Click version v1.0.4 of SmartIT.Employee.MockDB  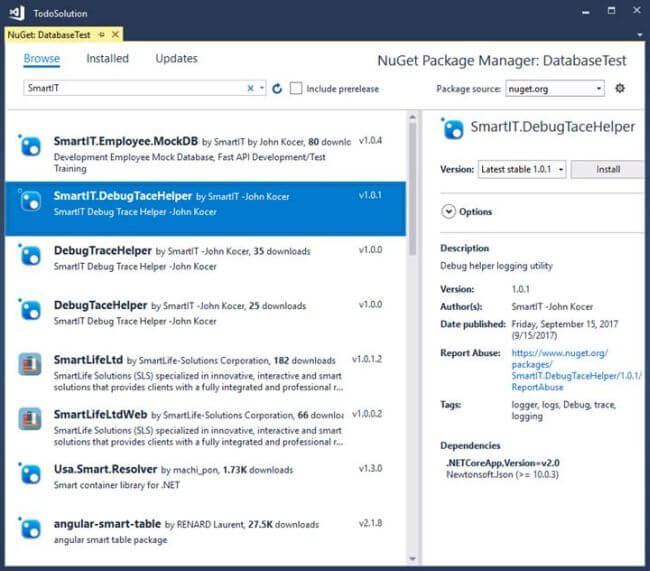[x=371, y=141]
